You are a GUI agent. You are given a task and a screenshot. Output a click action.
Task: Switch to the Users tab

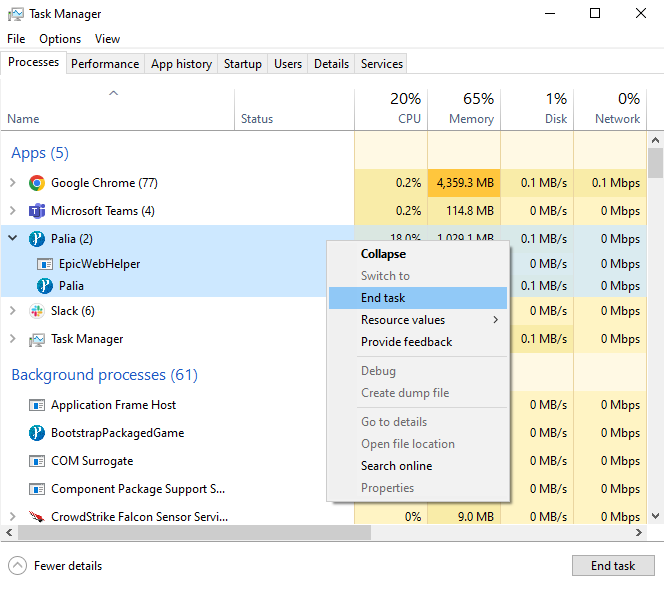coord(288,64)
